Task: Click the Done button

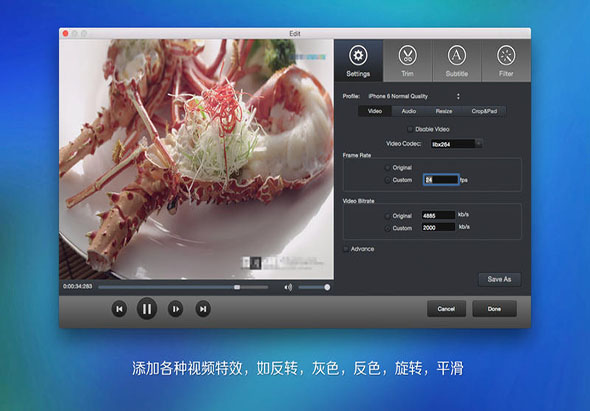Action: click(494, 309)
